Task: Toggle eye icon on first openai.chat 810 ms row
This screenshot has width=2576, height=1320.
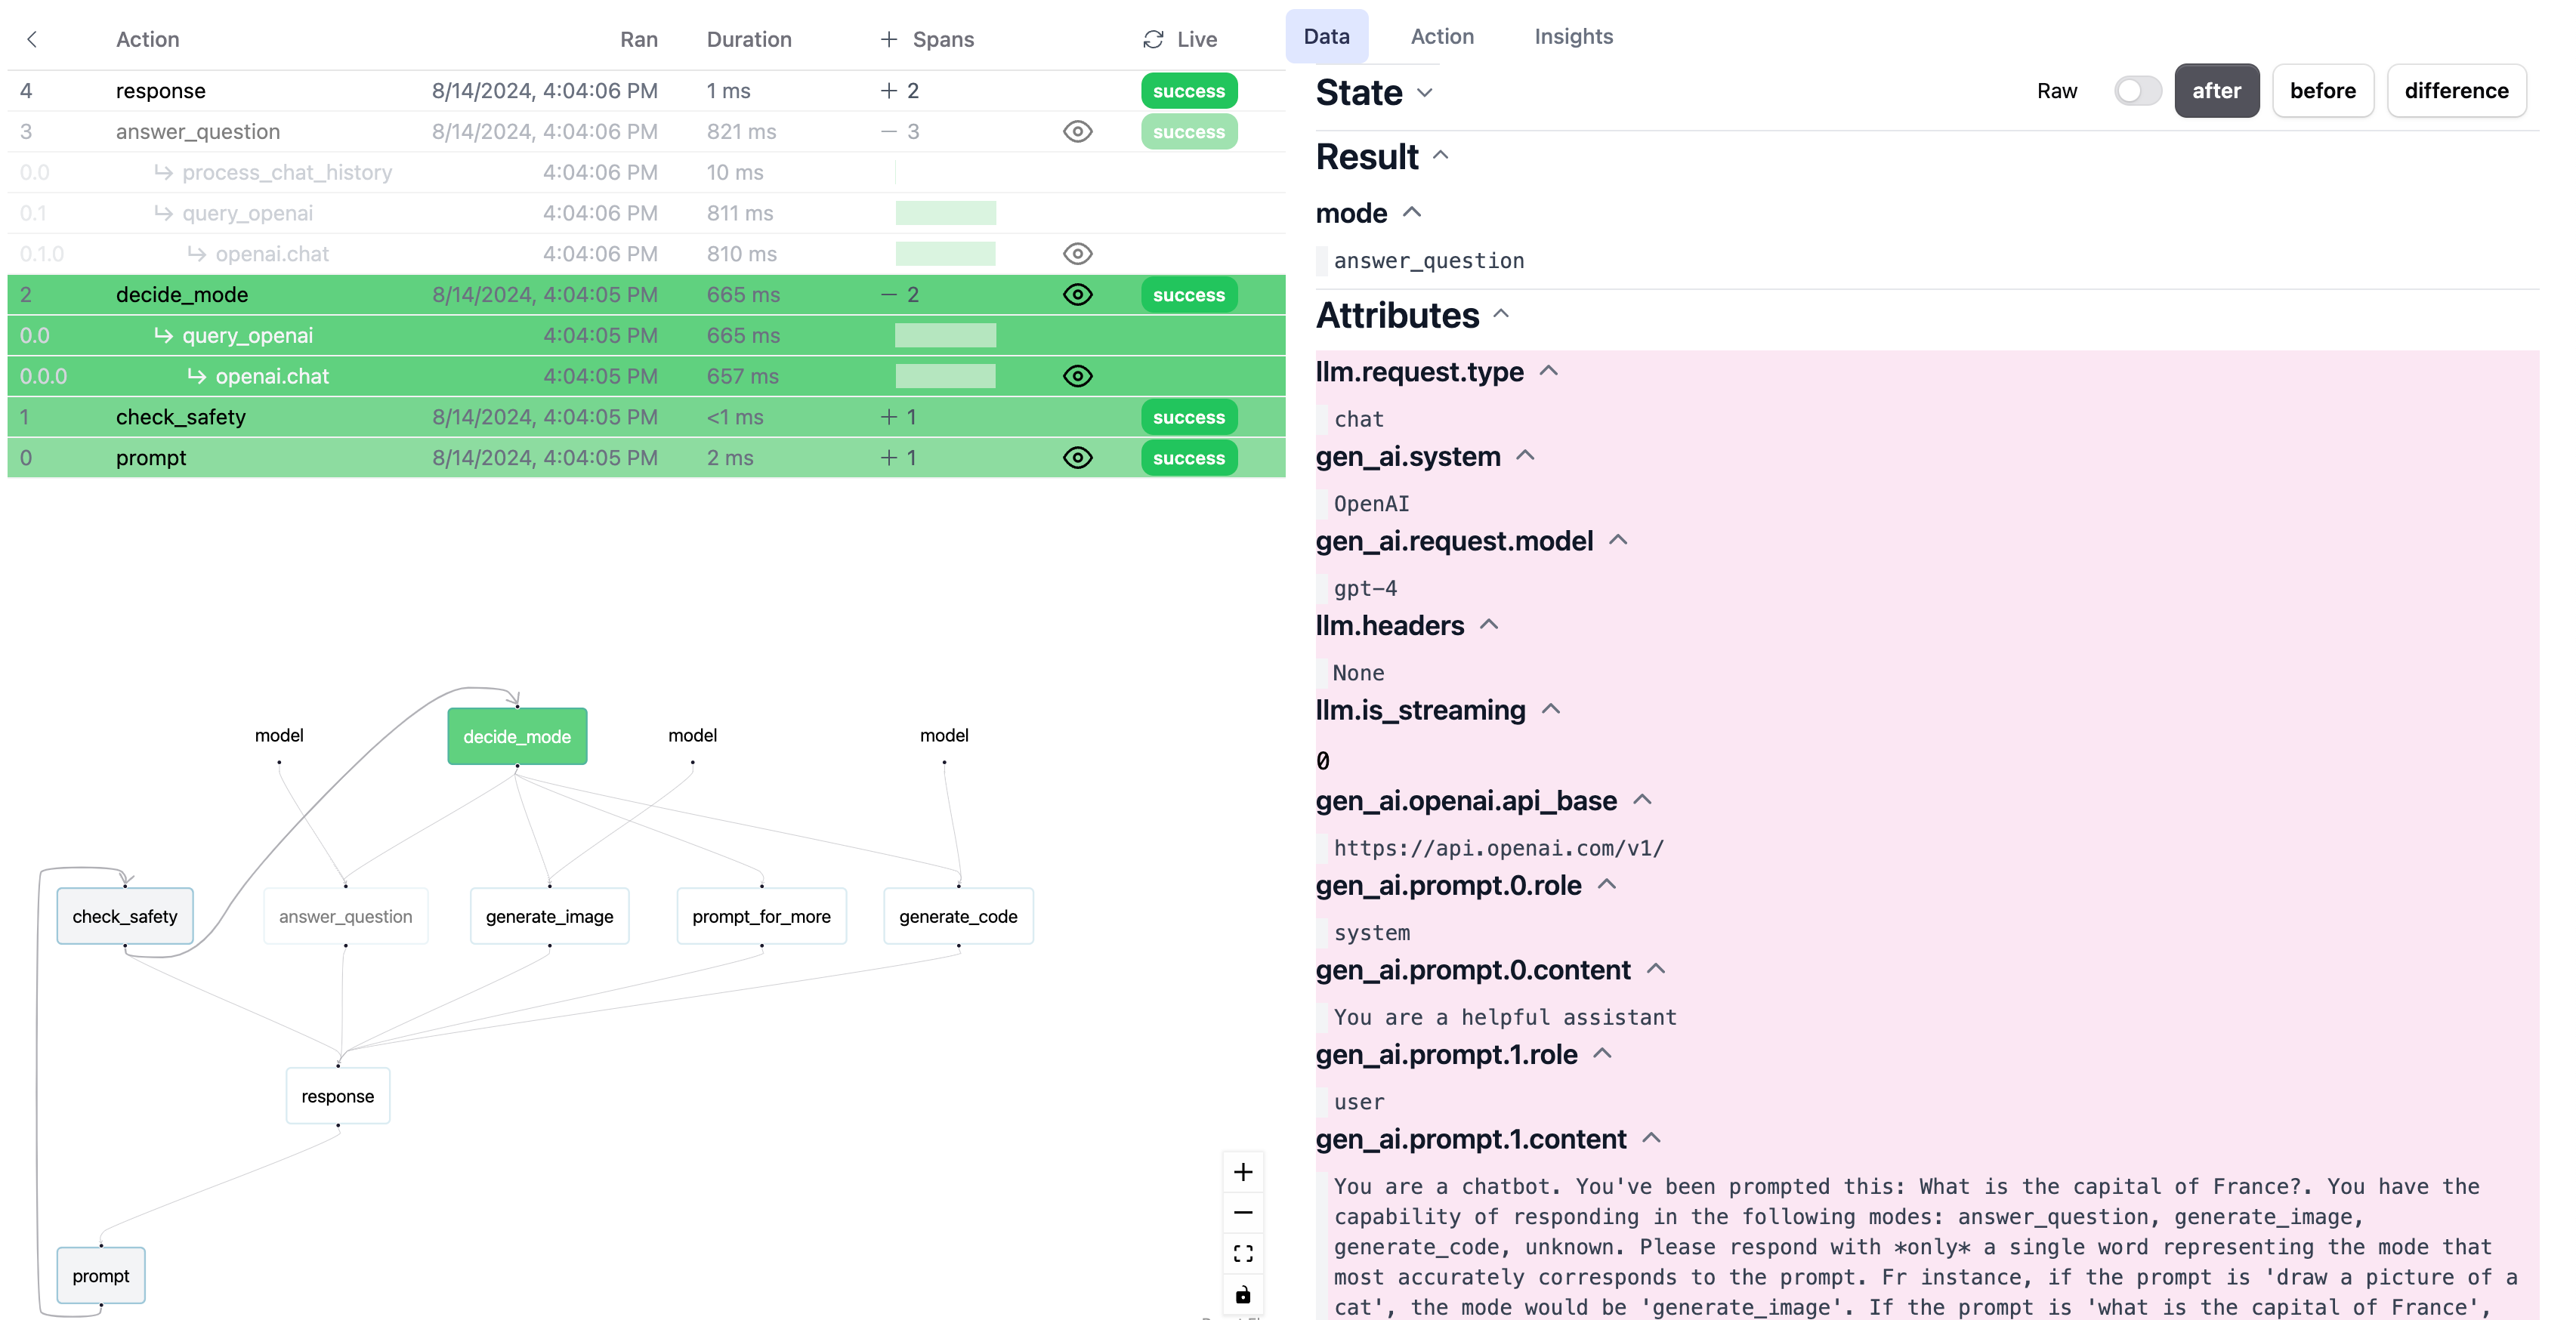Action: pyautogui.click(x=1077, y=254)
